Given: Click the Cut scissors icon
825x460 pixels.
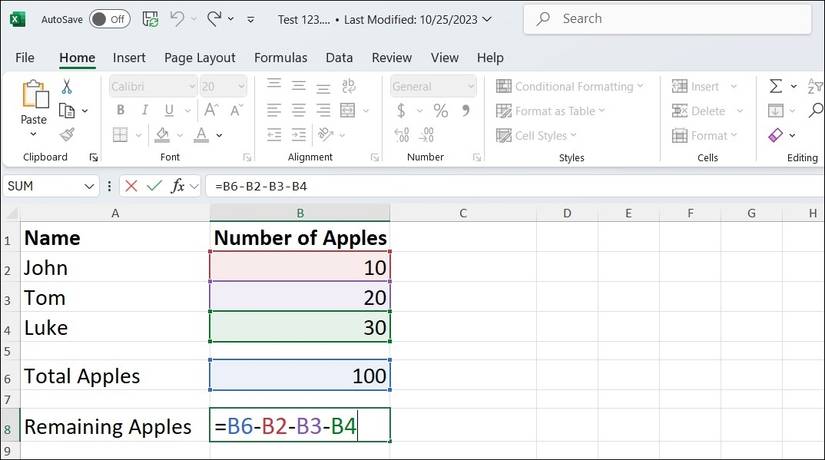Looking at the screenshot, I should [x=67, y=86].
